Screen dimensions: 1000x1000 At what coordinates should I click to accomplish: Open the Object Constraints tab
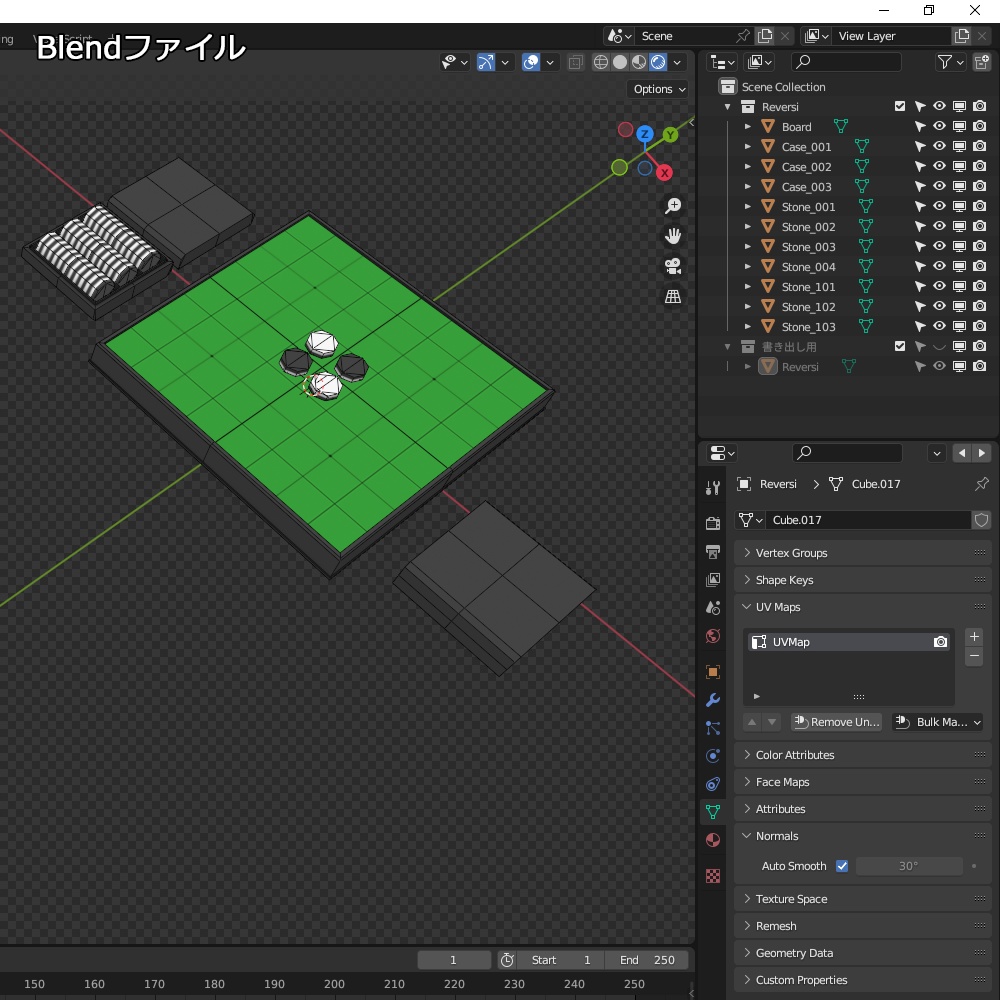pyautogui.click(x=712, y=784)
